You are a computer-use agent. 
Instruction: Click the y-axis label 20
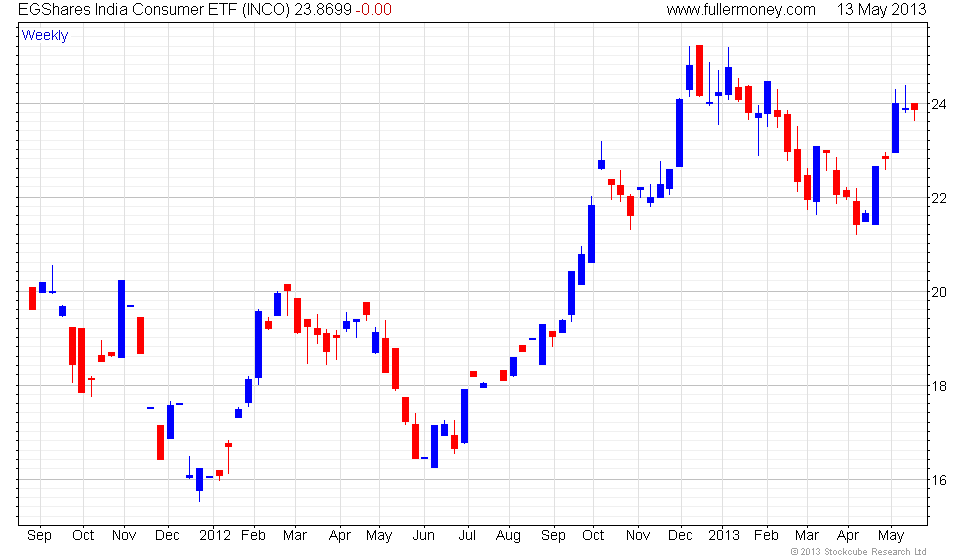[939, 292]
